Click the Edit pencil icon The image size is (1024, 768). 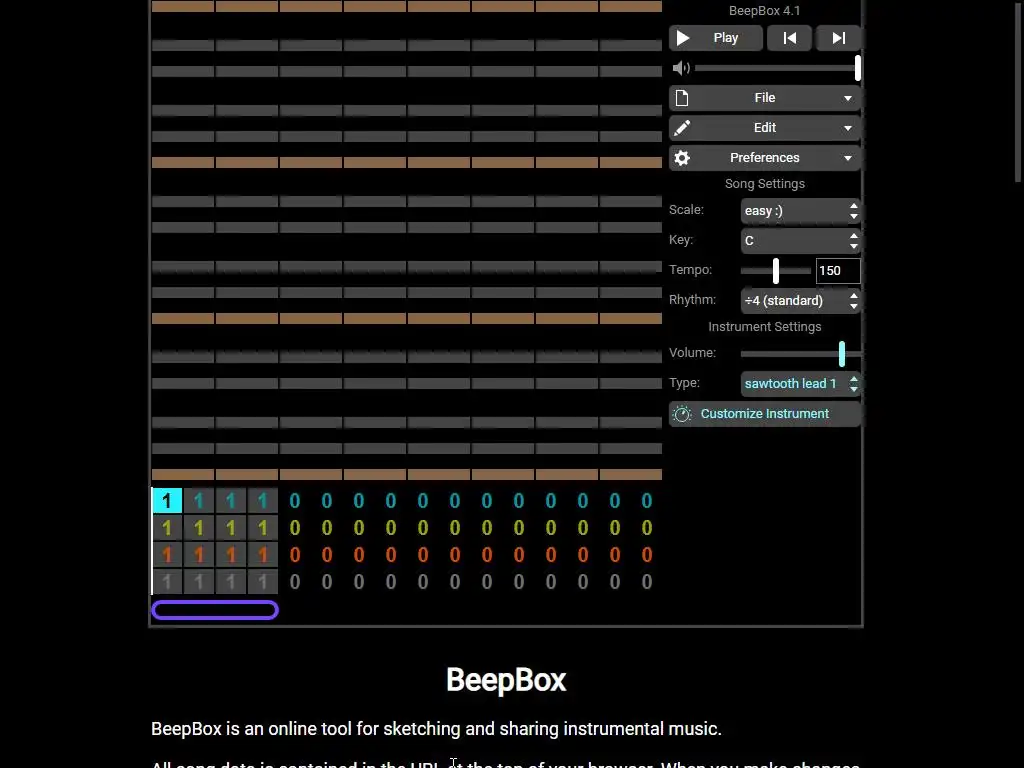click(682, 128)
